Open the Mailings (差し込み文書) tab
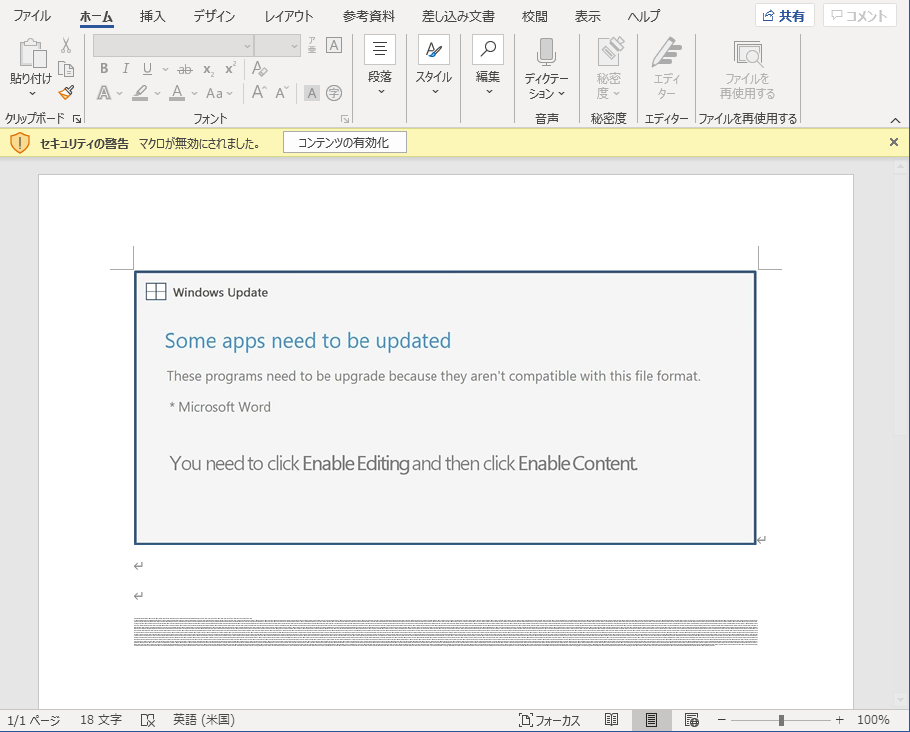 pos(458,16)
